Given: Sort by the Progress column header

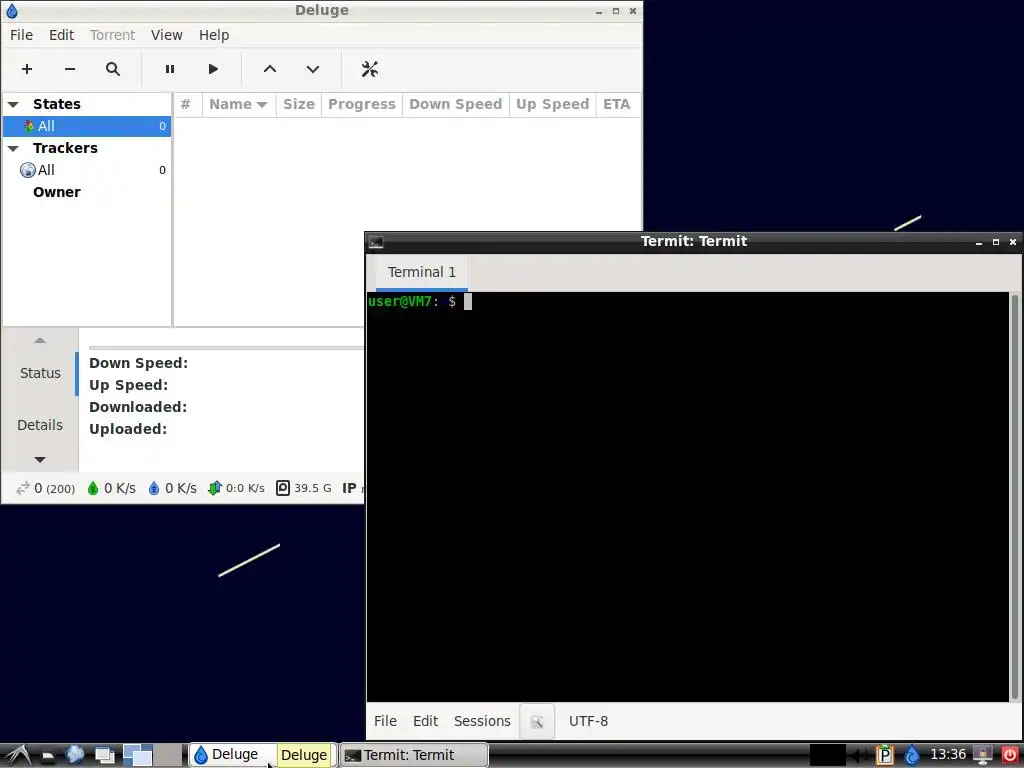Looking at the screenshot, I should (362, 104).
